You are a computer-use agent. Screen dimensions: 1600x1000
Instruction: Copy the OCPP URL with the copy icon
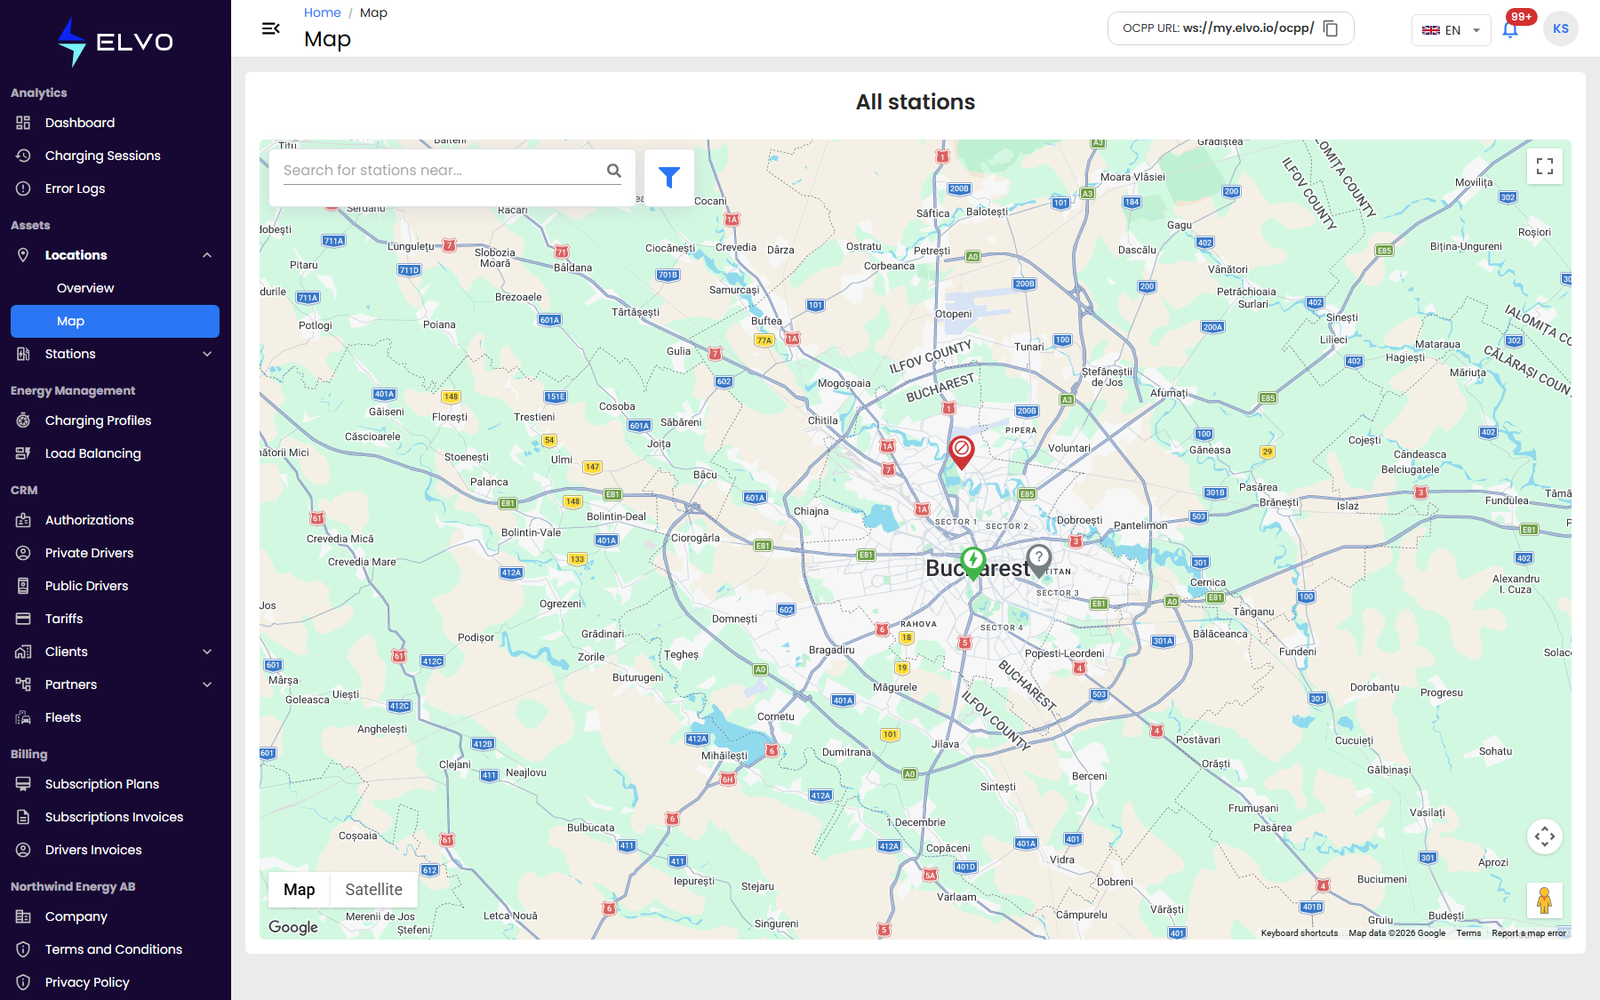point(1331,28)
